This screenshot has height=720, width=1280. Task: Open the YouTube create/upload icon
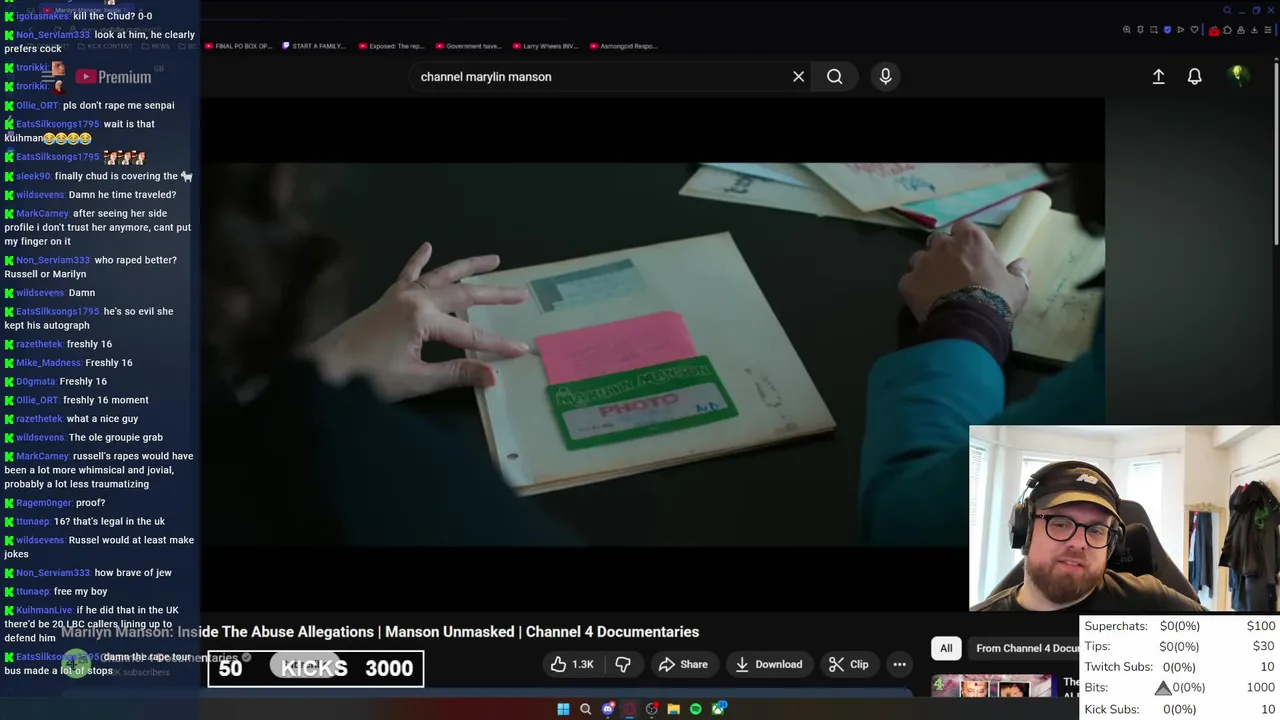1158,77
